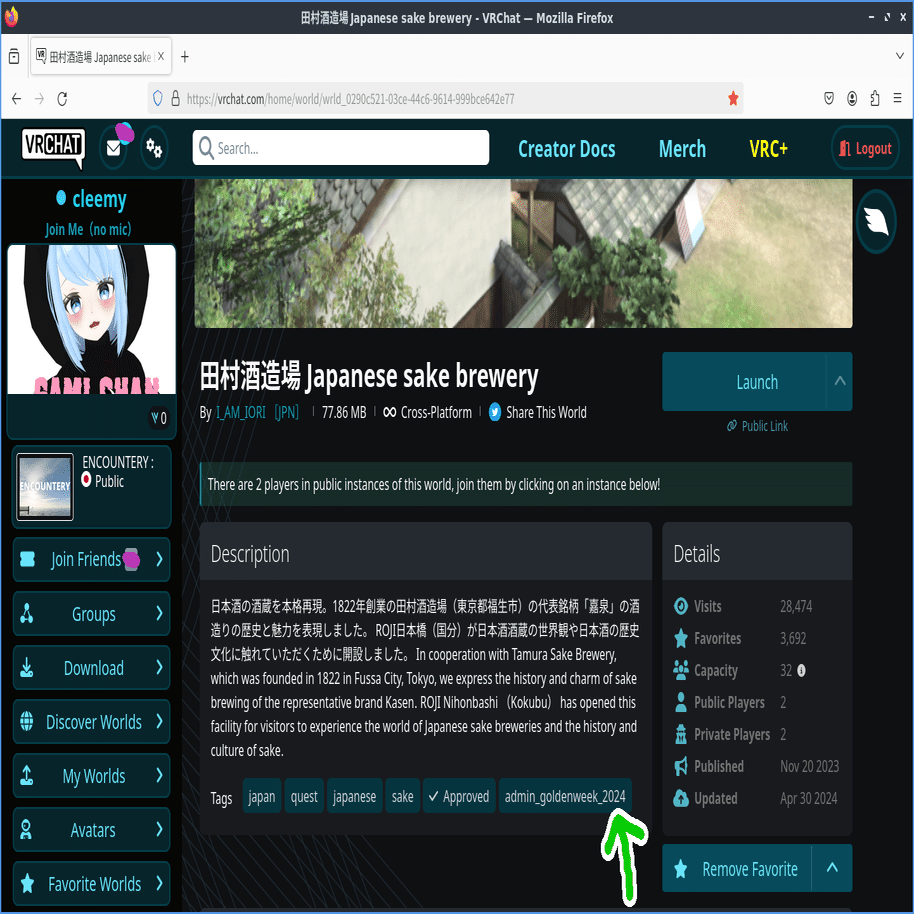Select the 田村酒造場 browser tab
Image resolution: width=914 pixels, height=914 pixels.
click(100, 57)
